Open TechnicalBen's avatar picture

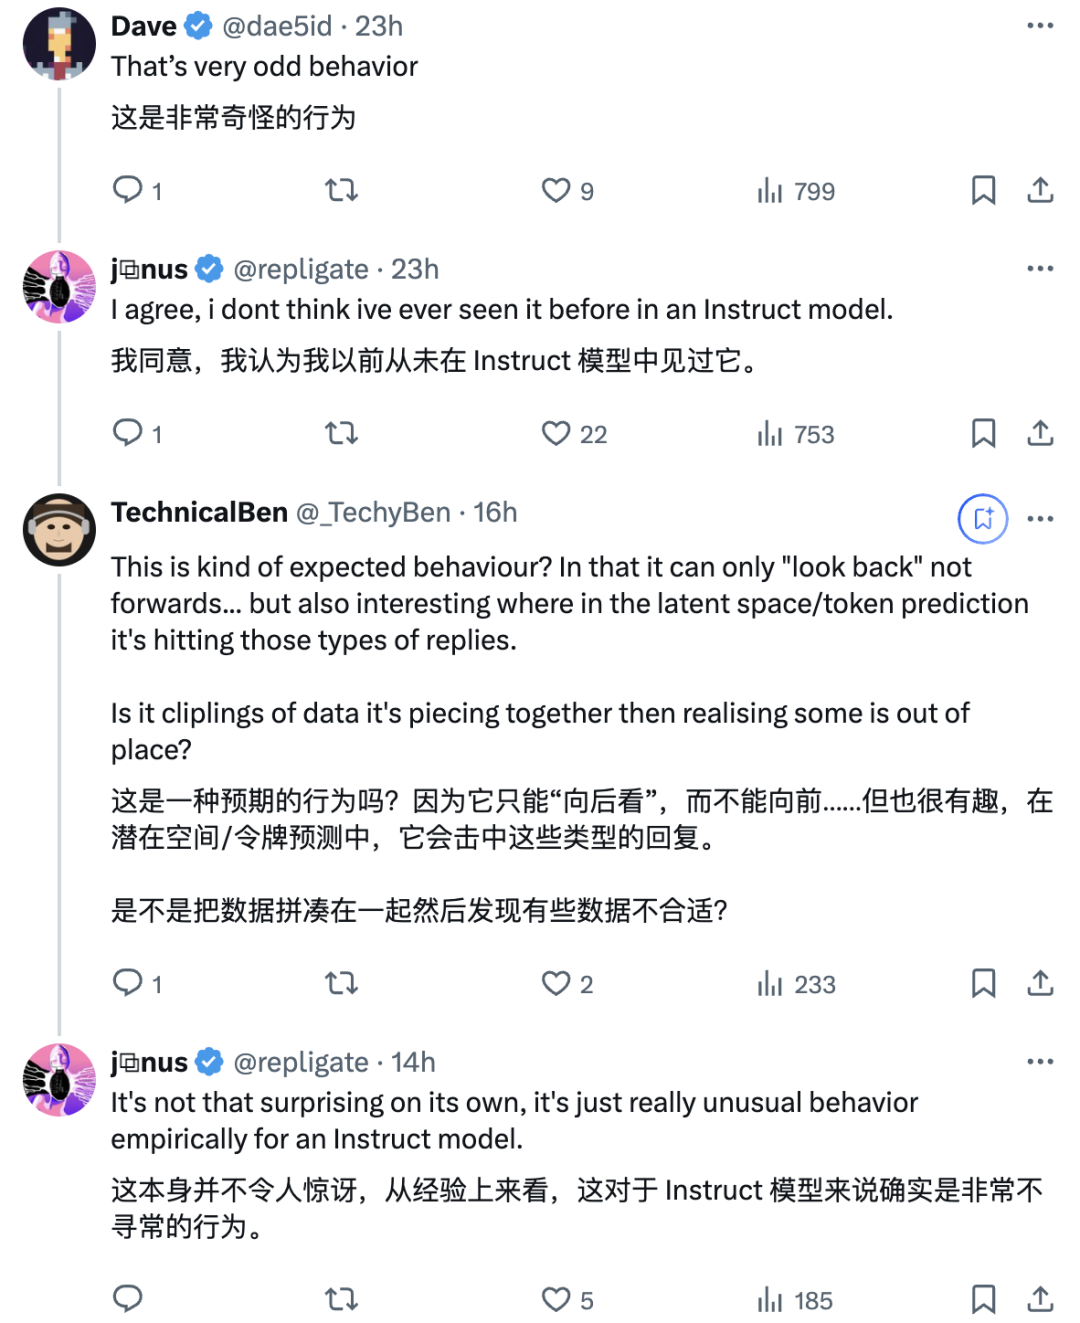[x=59, y=530]
